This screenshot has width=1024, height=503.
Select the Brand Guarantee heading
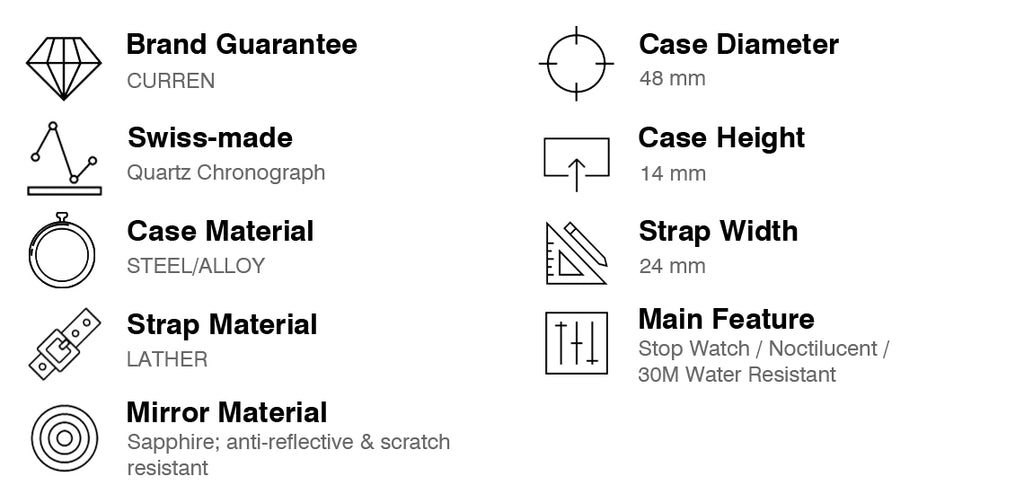(242, 44)
